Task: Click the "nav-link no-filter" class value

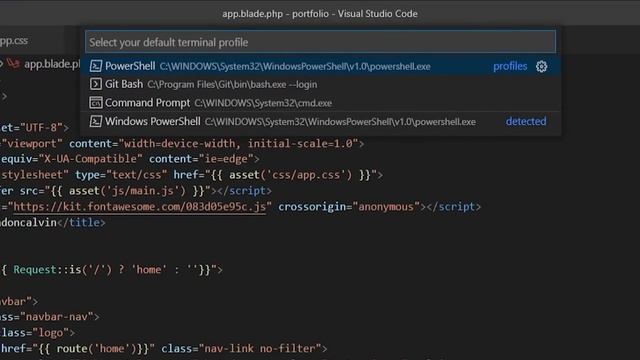Action: pos(260,349)
